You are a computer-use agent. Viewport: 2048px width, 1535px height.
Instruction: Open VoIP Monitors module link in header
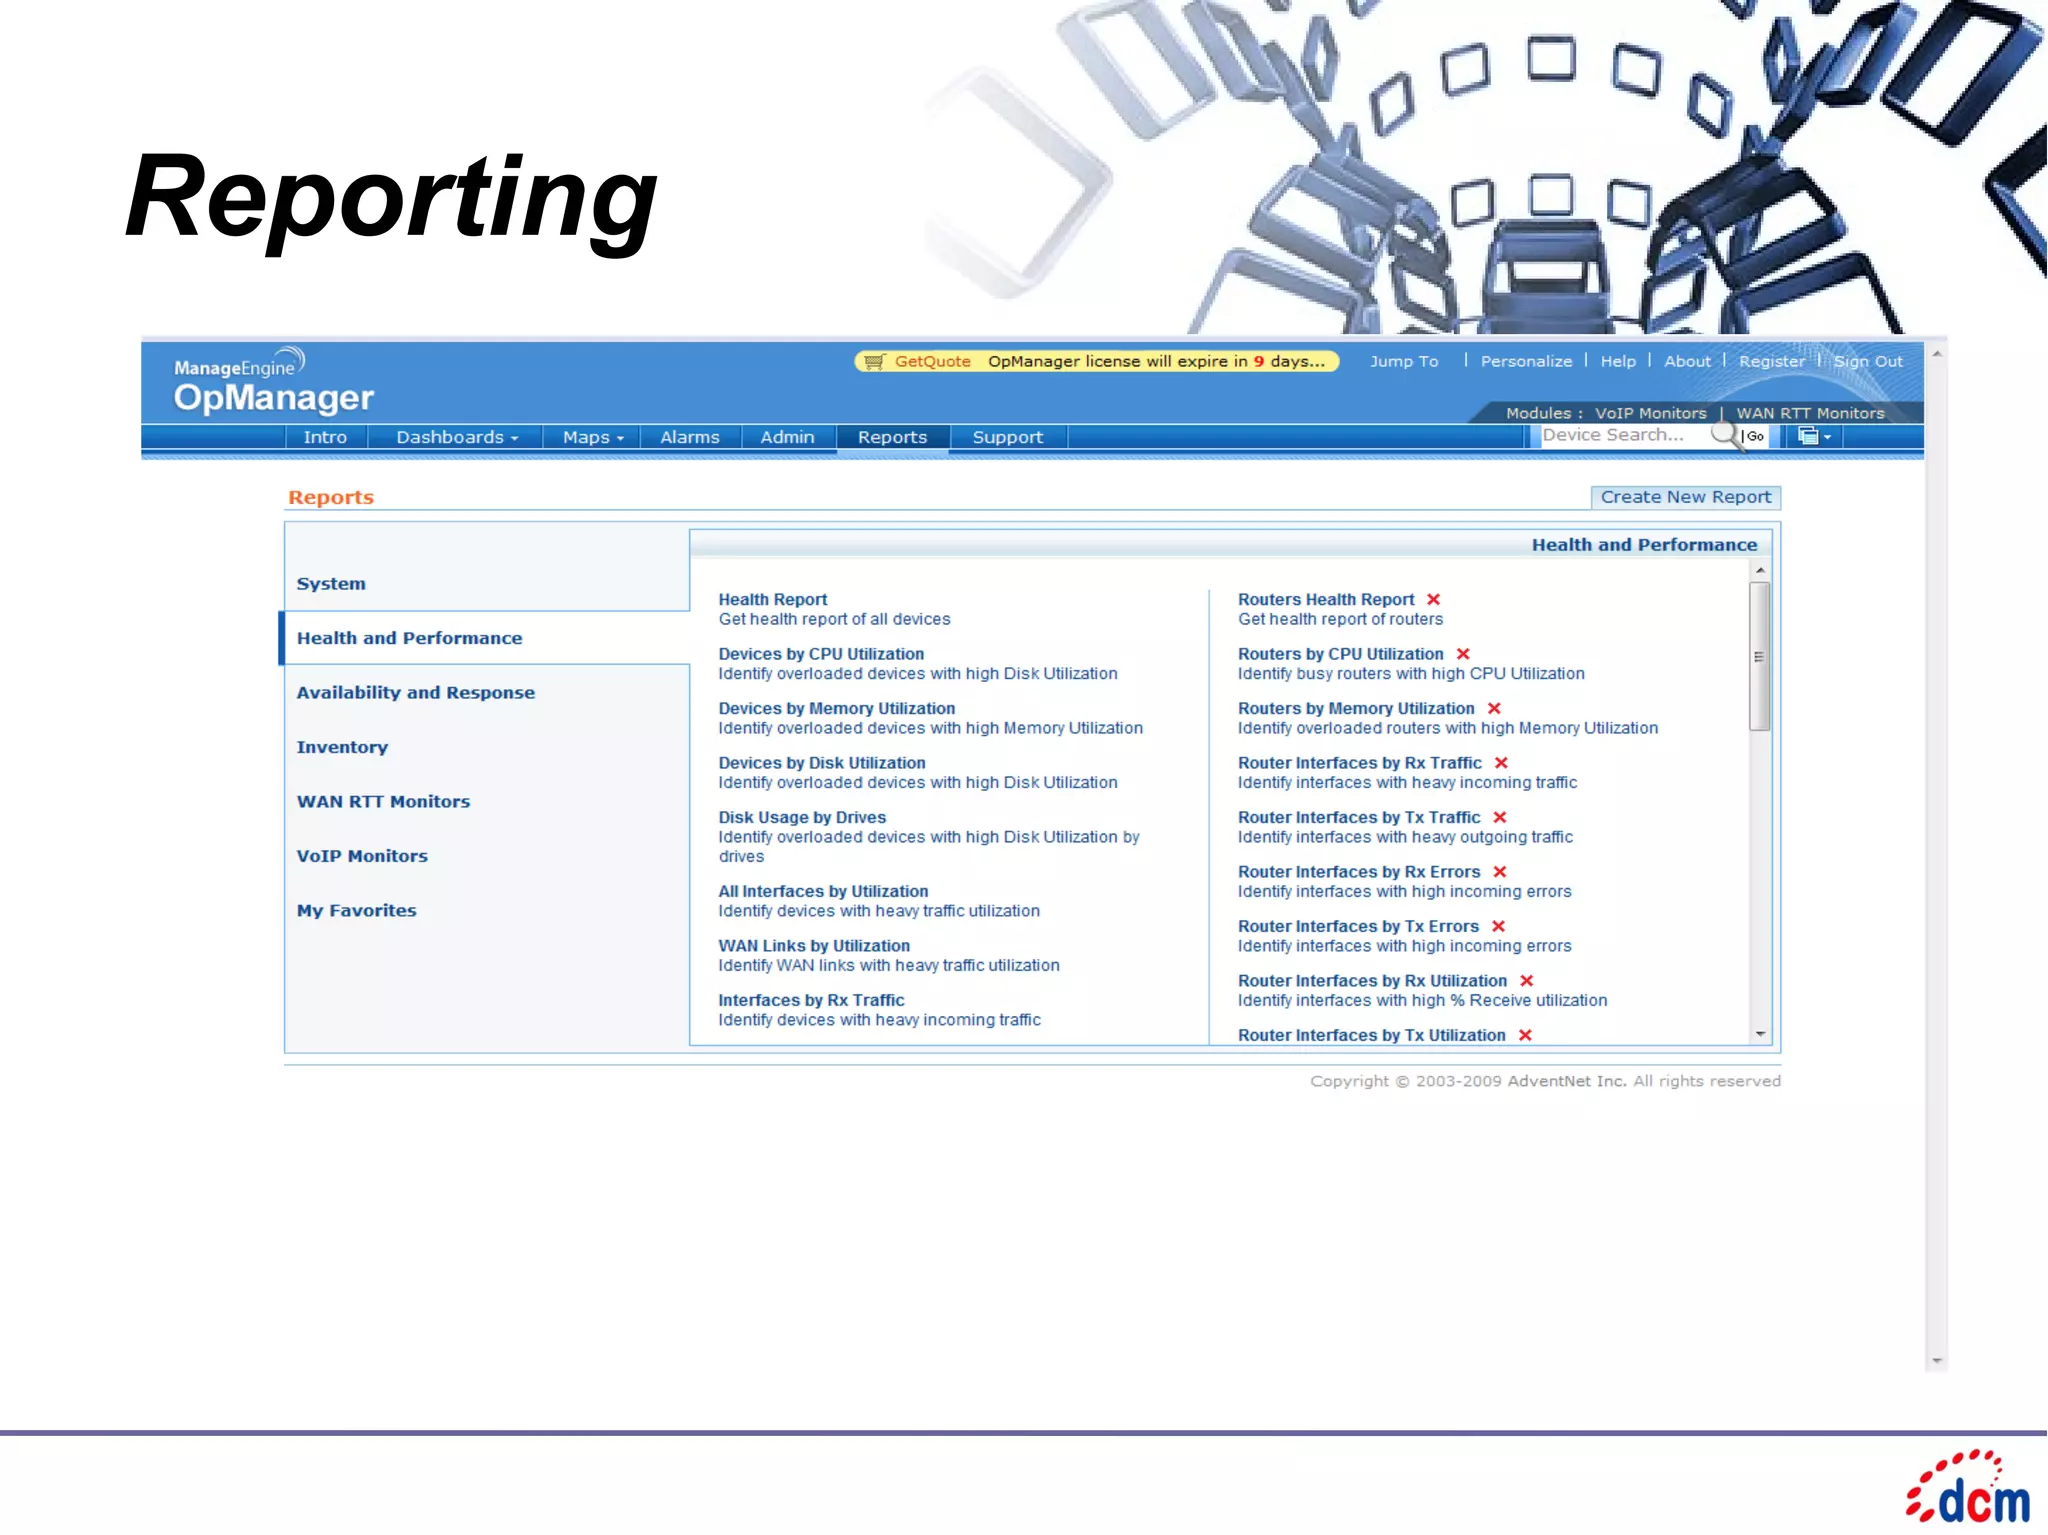click(x=1650, y=413)
